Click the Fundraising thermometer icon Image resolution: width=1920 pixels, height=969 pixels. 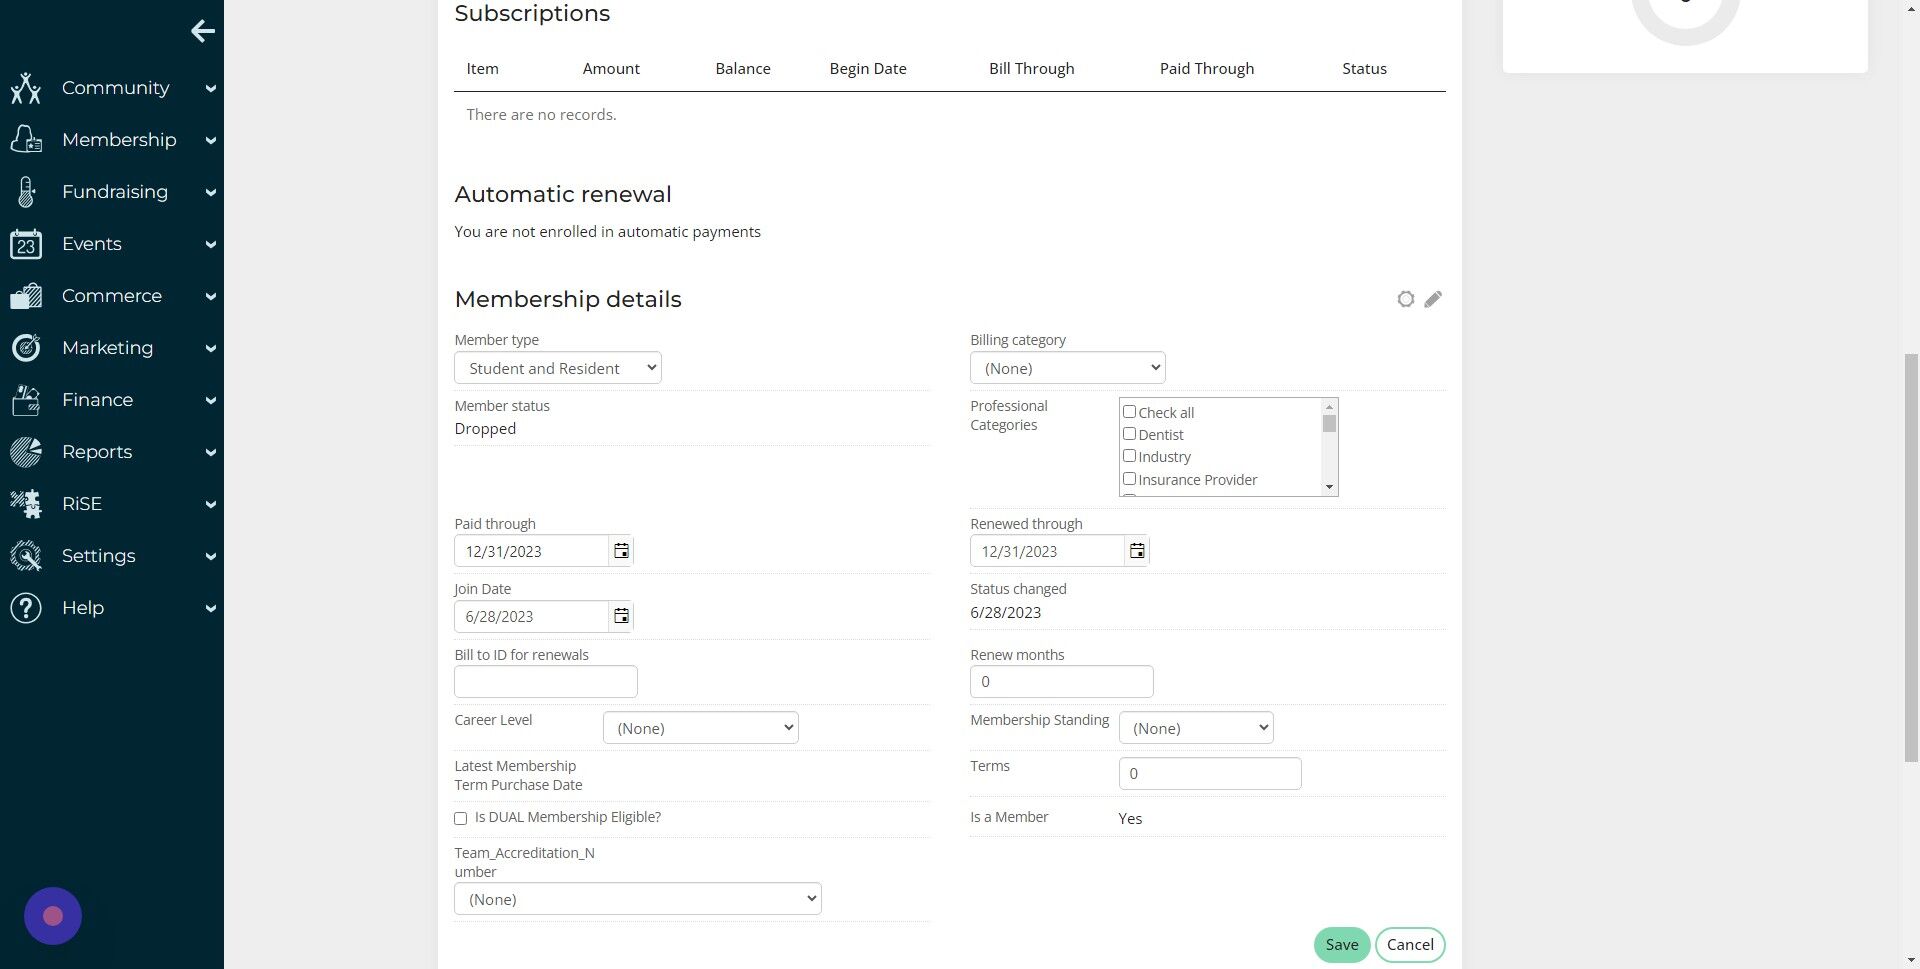[x=26, y=192]
